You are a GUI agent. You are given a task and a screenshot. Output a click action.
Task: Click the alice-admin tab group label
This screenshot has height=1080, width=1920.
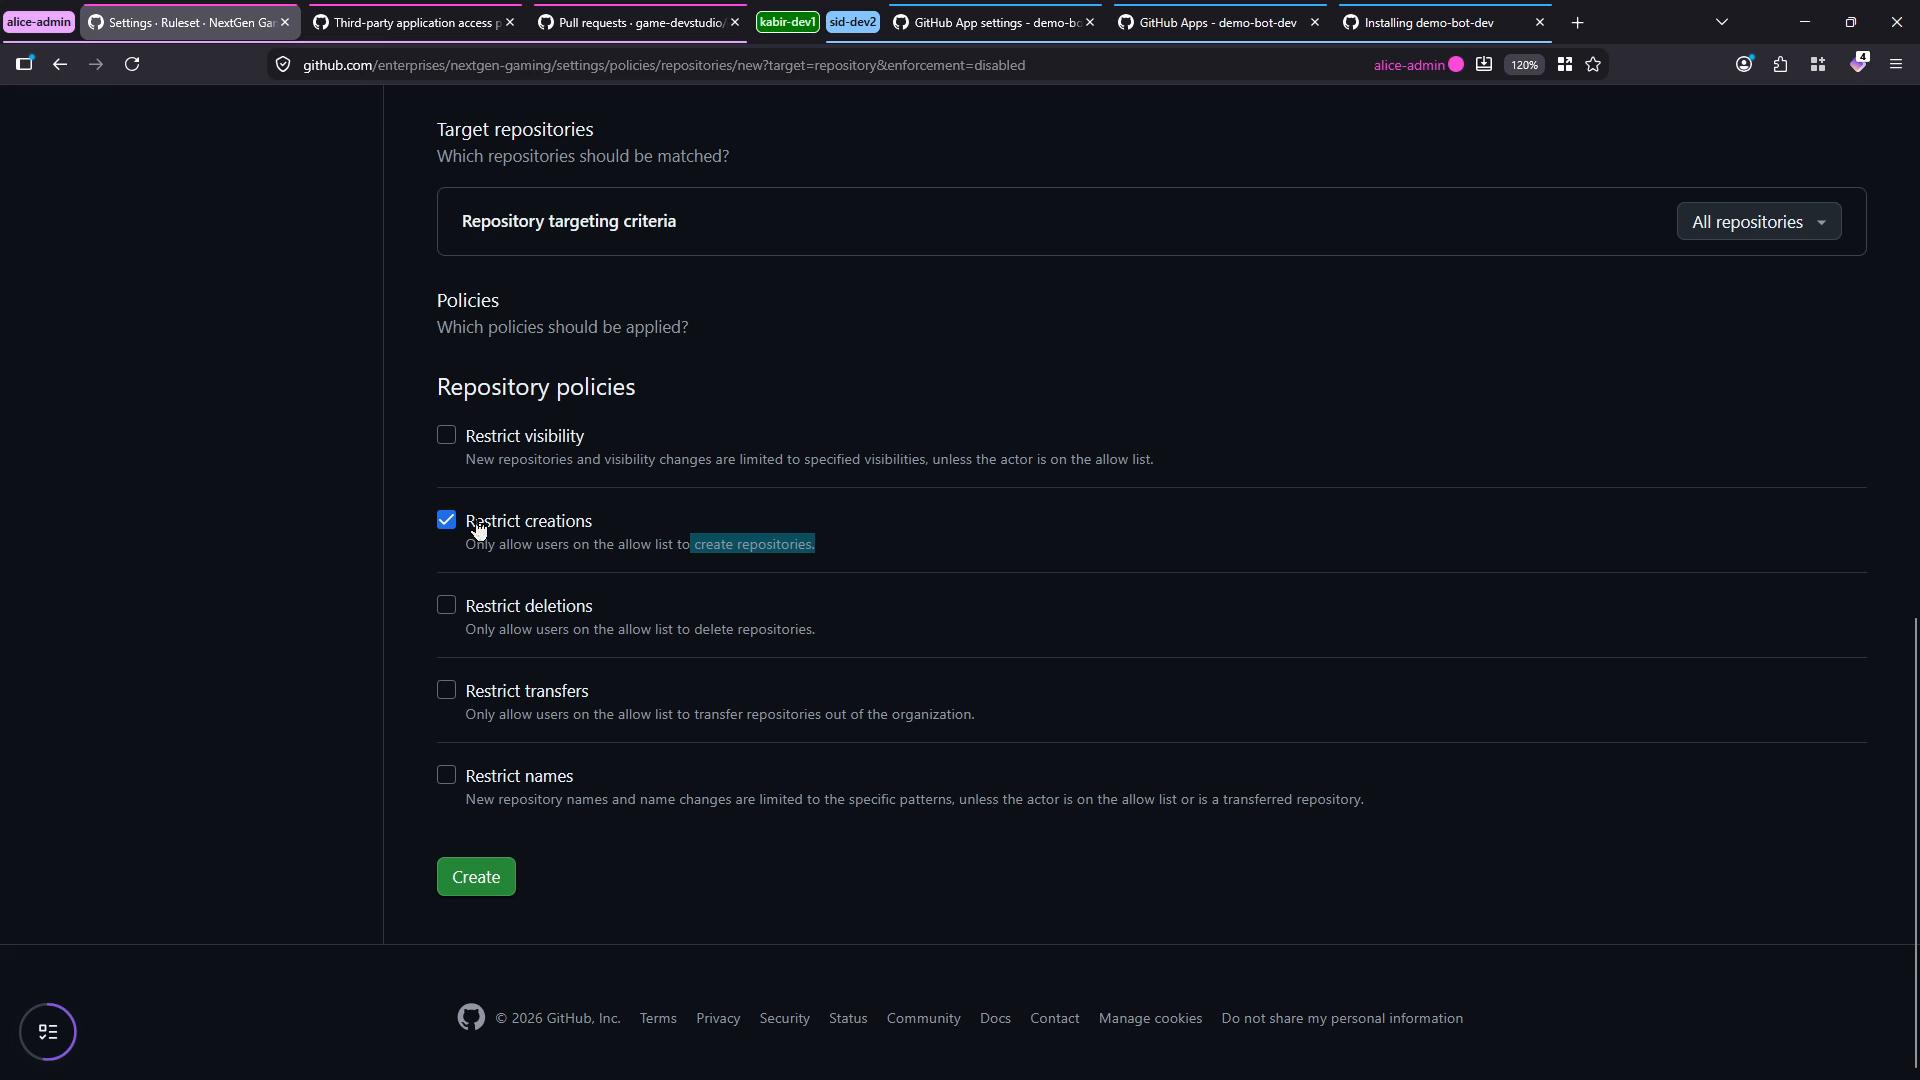pyautogui.click(x=39, y=22)
